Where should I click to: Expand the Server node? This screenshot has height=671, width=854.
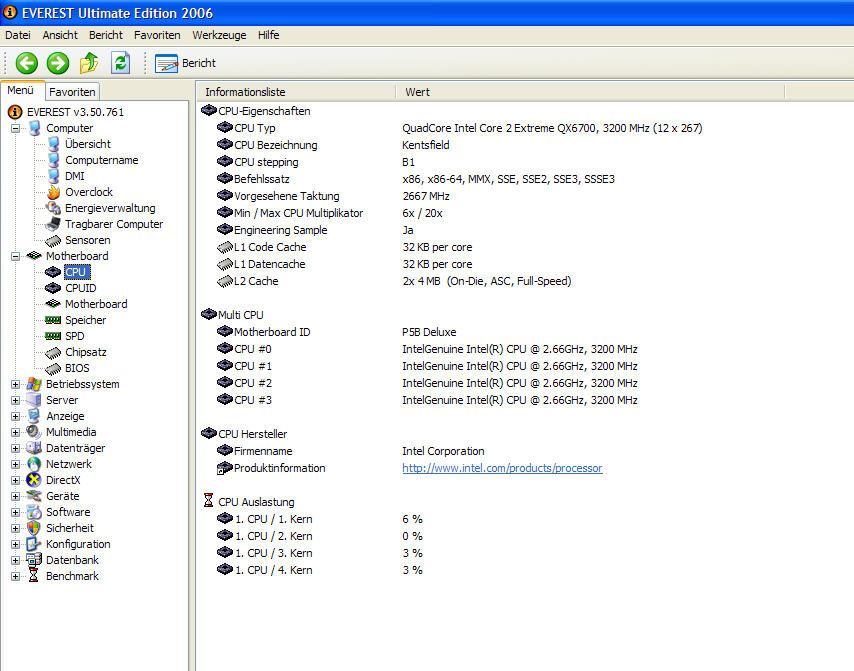coord(15,400)
